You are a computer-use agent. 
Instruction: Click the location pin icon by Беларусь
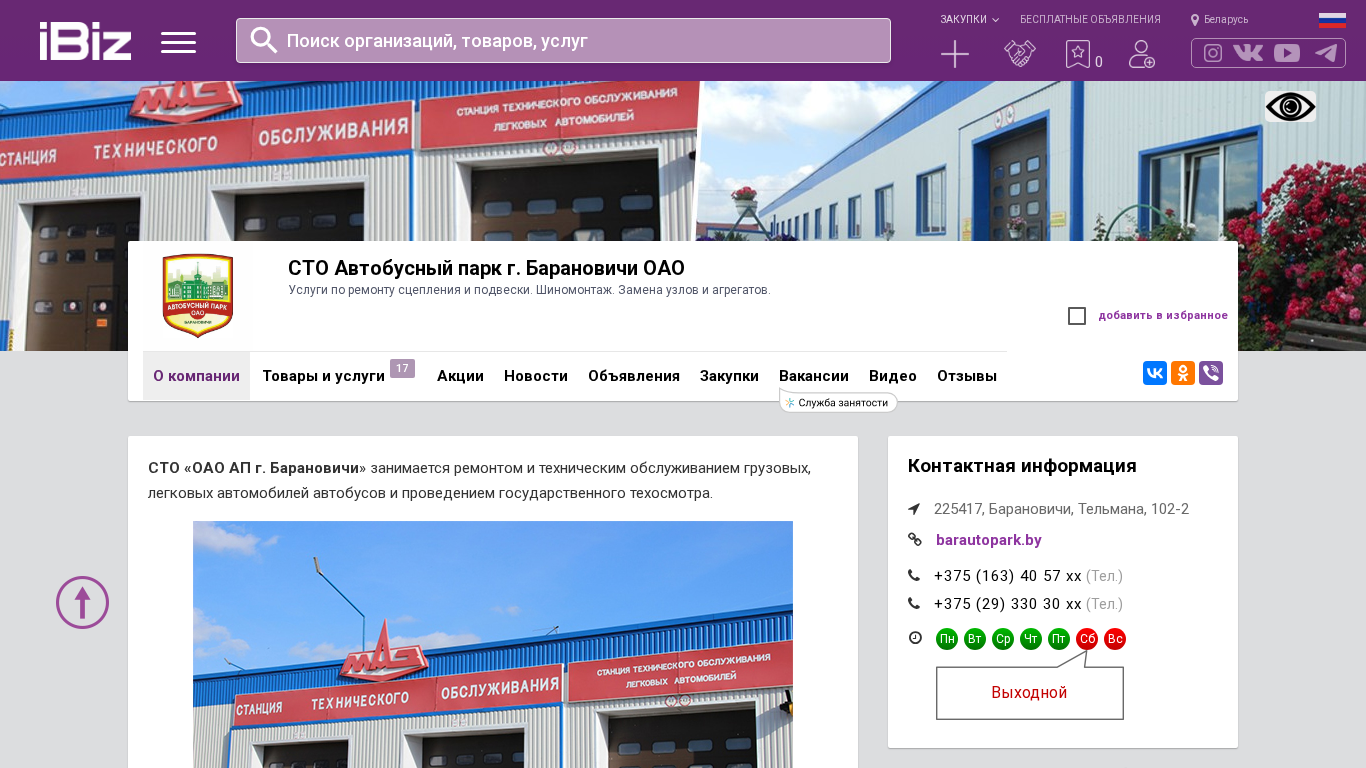[x=1195, y=20]
